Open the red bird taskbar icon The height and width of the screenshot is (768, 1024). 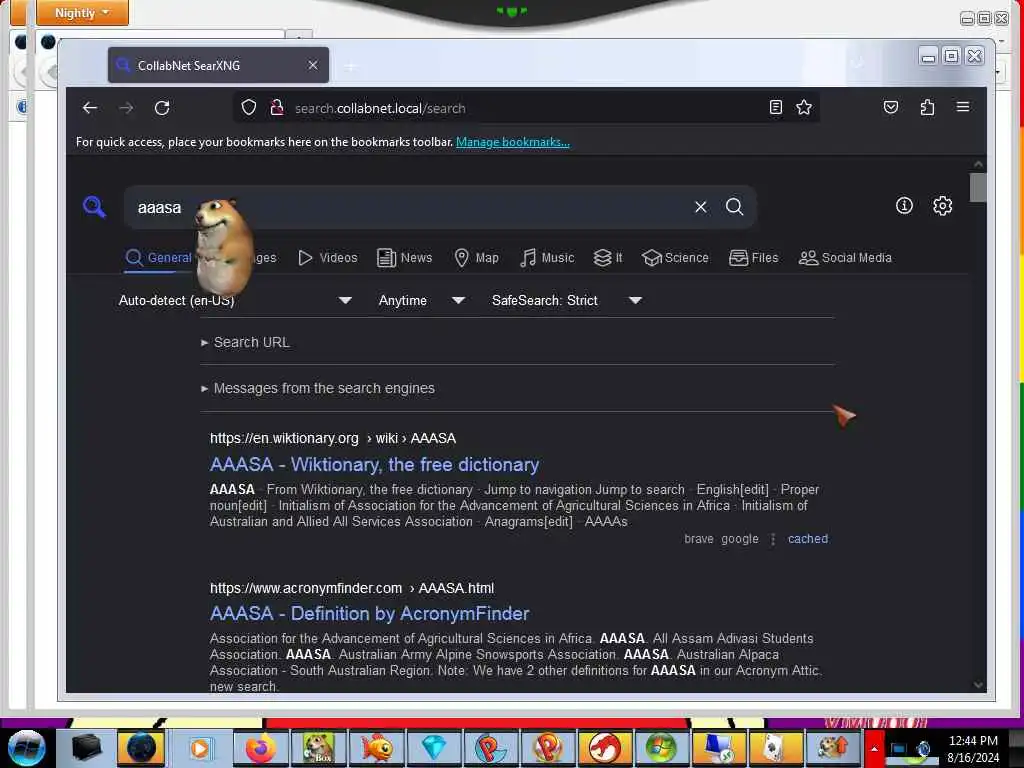tap(605, 747)
